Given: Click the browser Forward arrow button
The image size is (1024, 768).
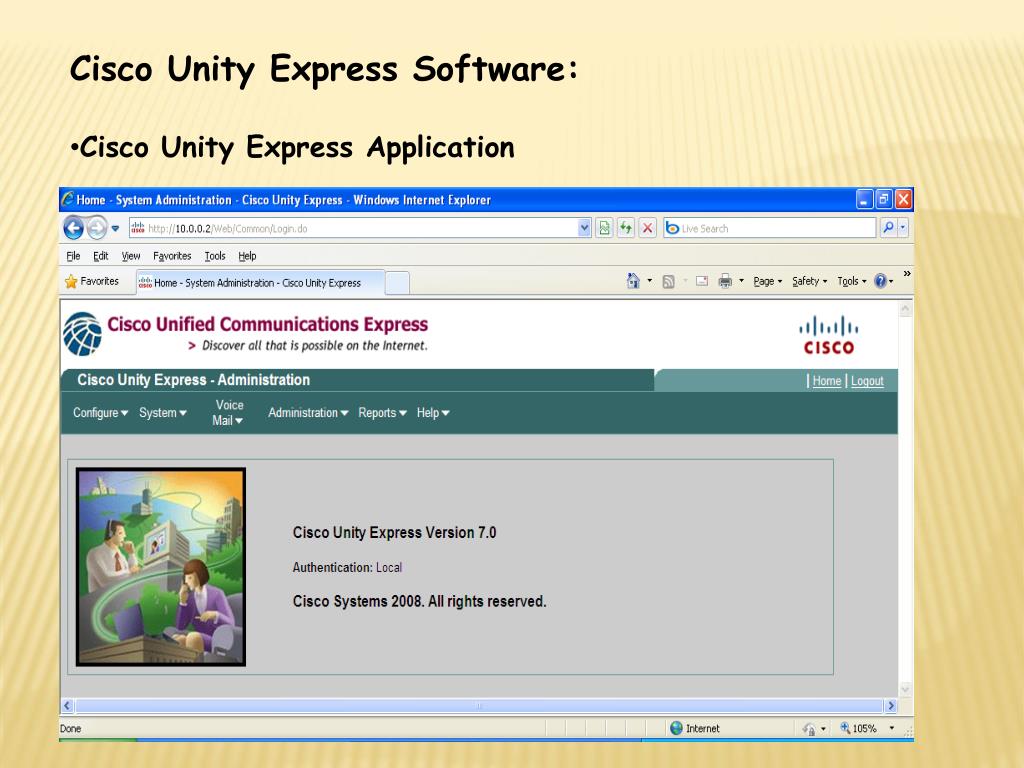Looking at the screenshot, I should (97, 228).
